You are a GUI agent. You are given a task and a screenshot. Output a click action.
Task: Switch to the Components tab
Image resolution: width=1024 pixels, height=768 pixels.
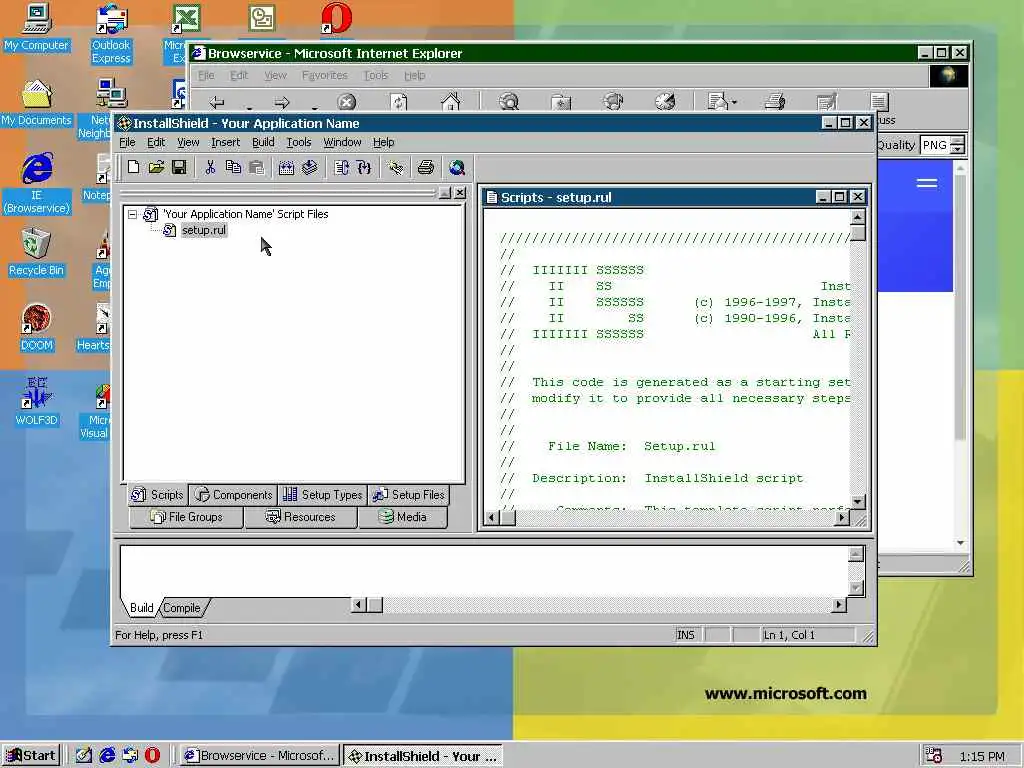click(233, 495)
